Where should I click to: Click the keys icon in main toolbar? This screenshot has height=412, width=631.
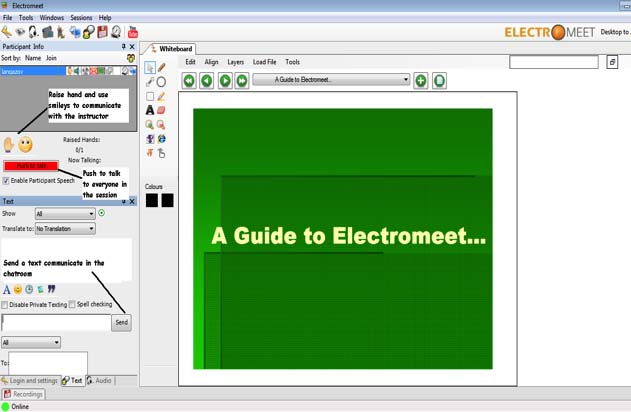tap(6, 32)
